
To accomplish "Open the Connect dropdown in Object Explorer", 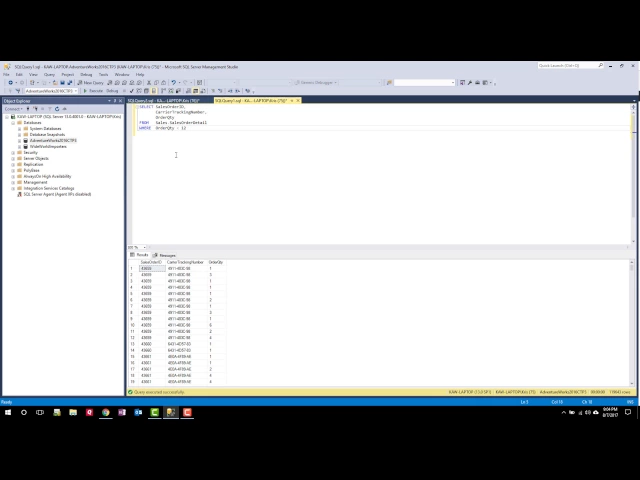I will tap(13, 109).
